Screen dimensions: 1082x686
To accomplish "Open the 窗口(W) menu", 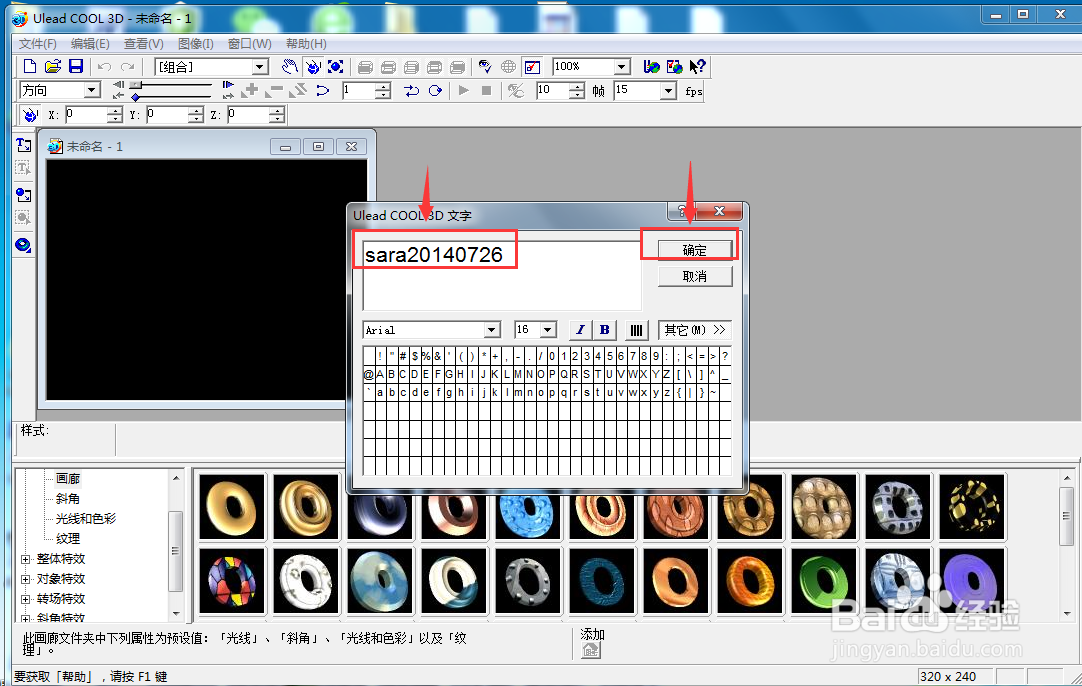I will [x=249, y=43].
